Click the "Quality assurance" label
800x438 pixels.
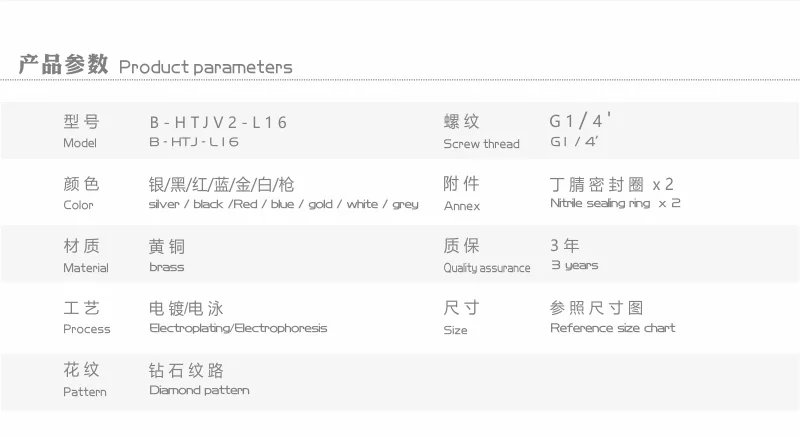click(x=487, y=268)
